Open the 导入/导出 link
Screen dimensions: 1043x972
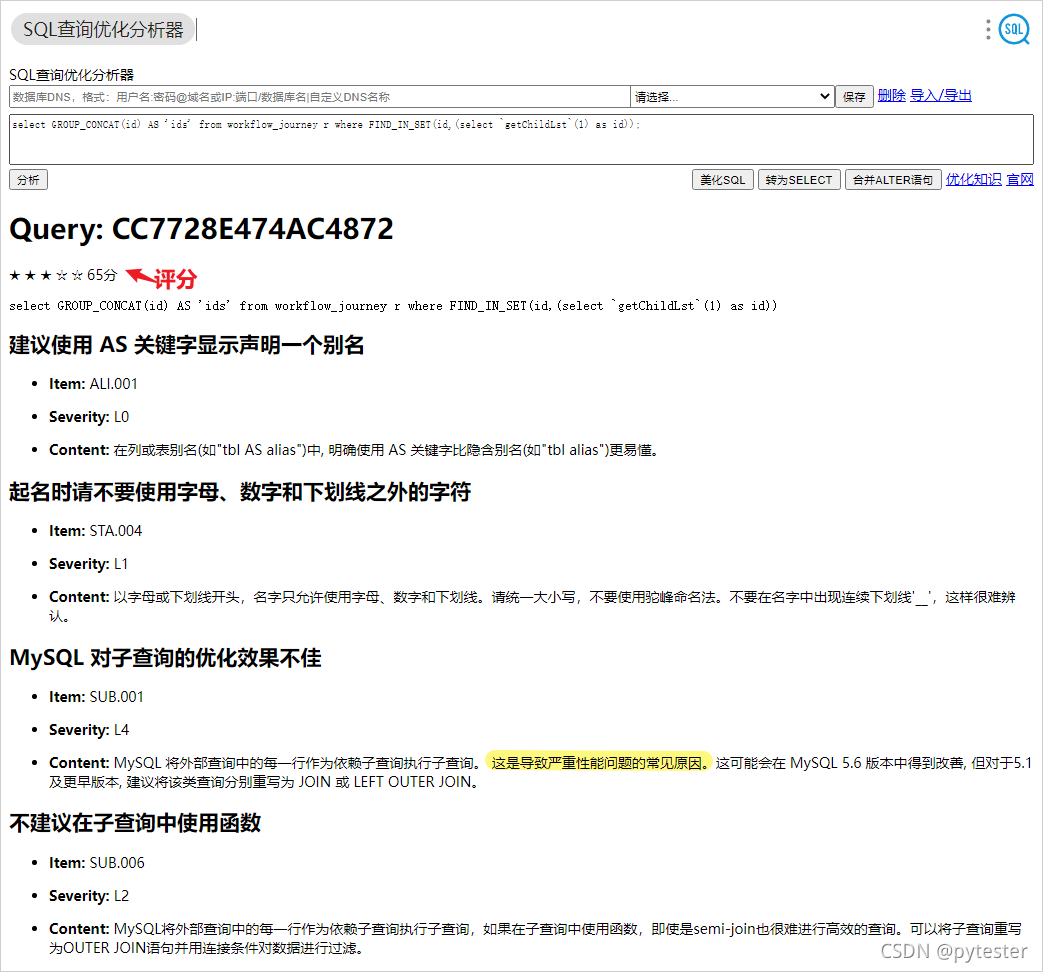[941, 96]
